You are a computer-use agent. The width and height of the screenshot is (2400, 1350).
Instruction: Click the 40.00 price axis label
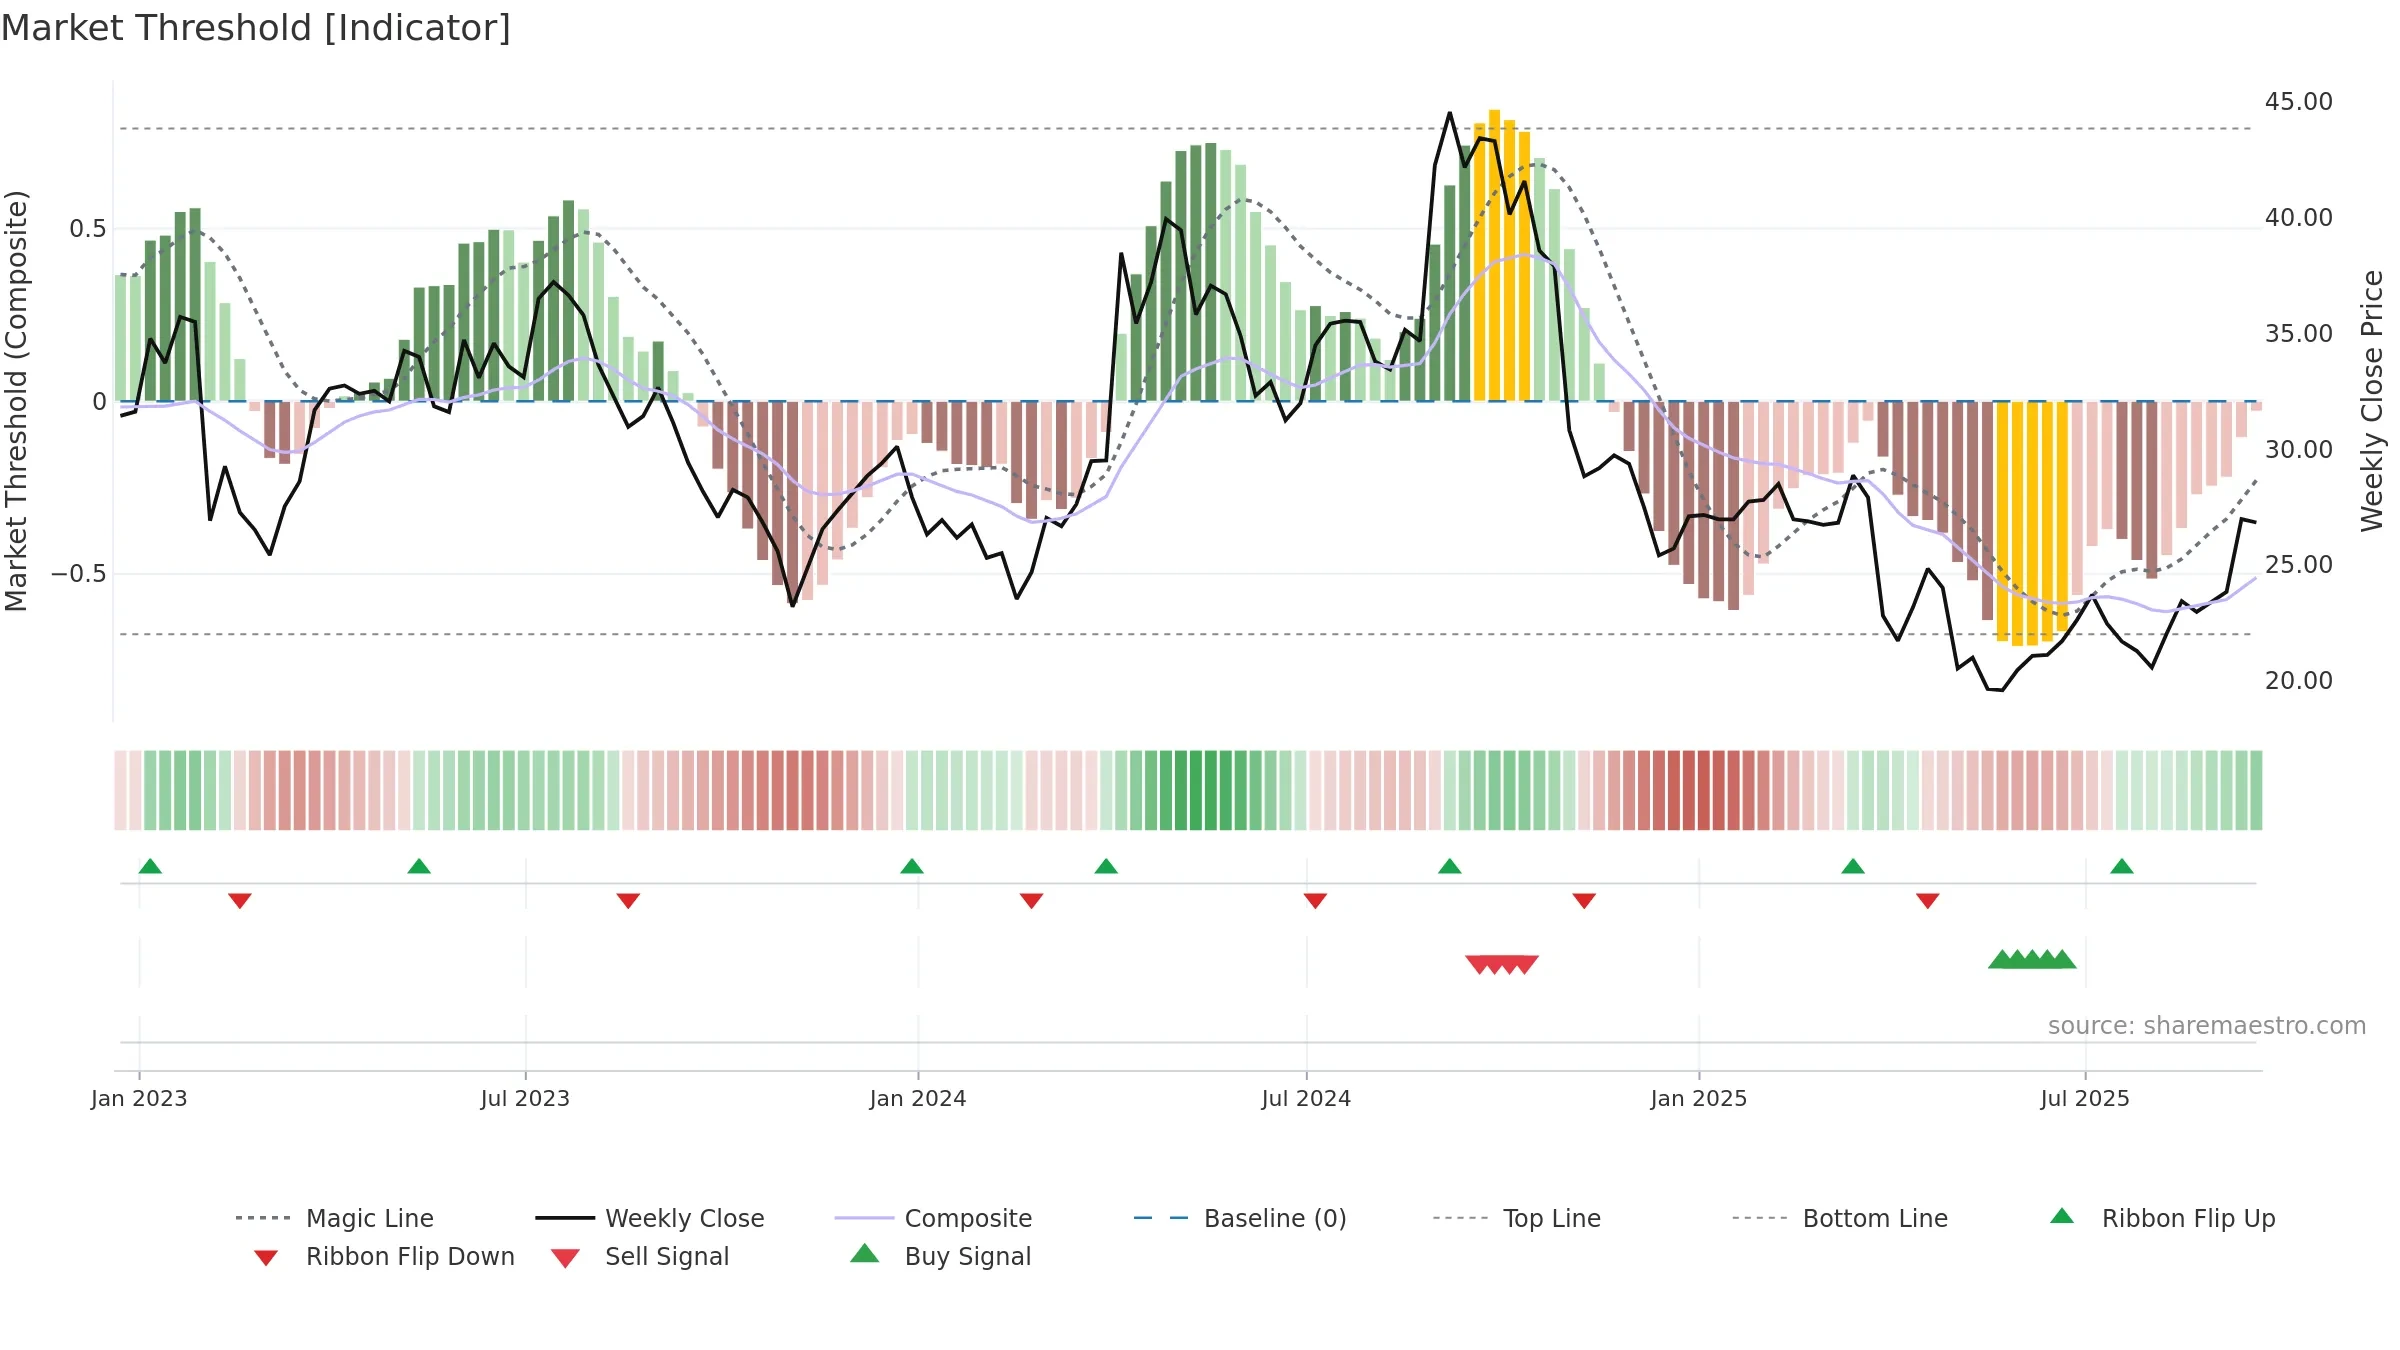tap(2299, 218)
